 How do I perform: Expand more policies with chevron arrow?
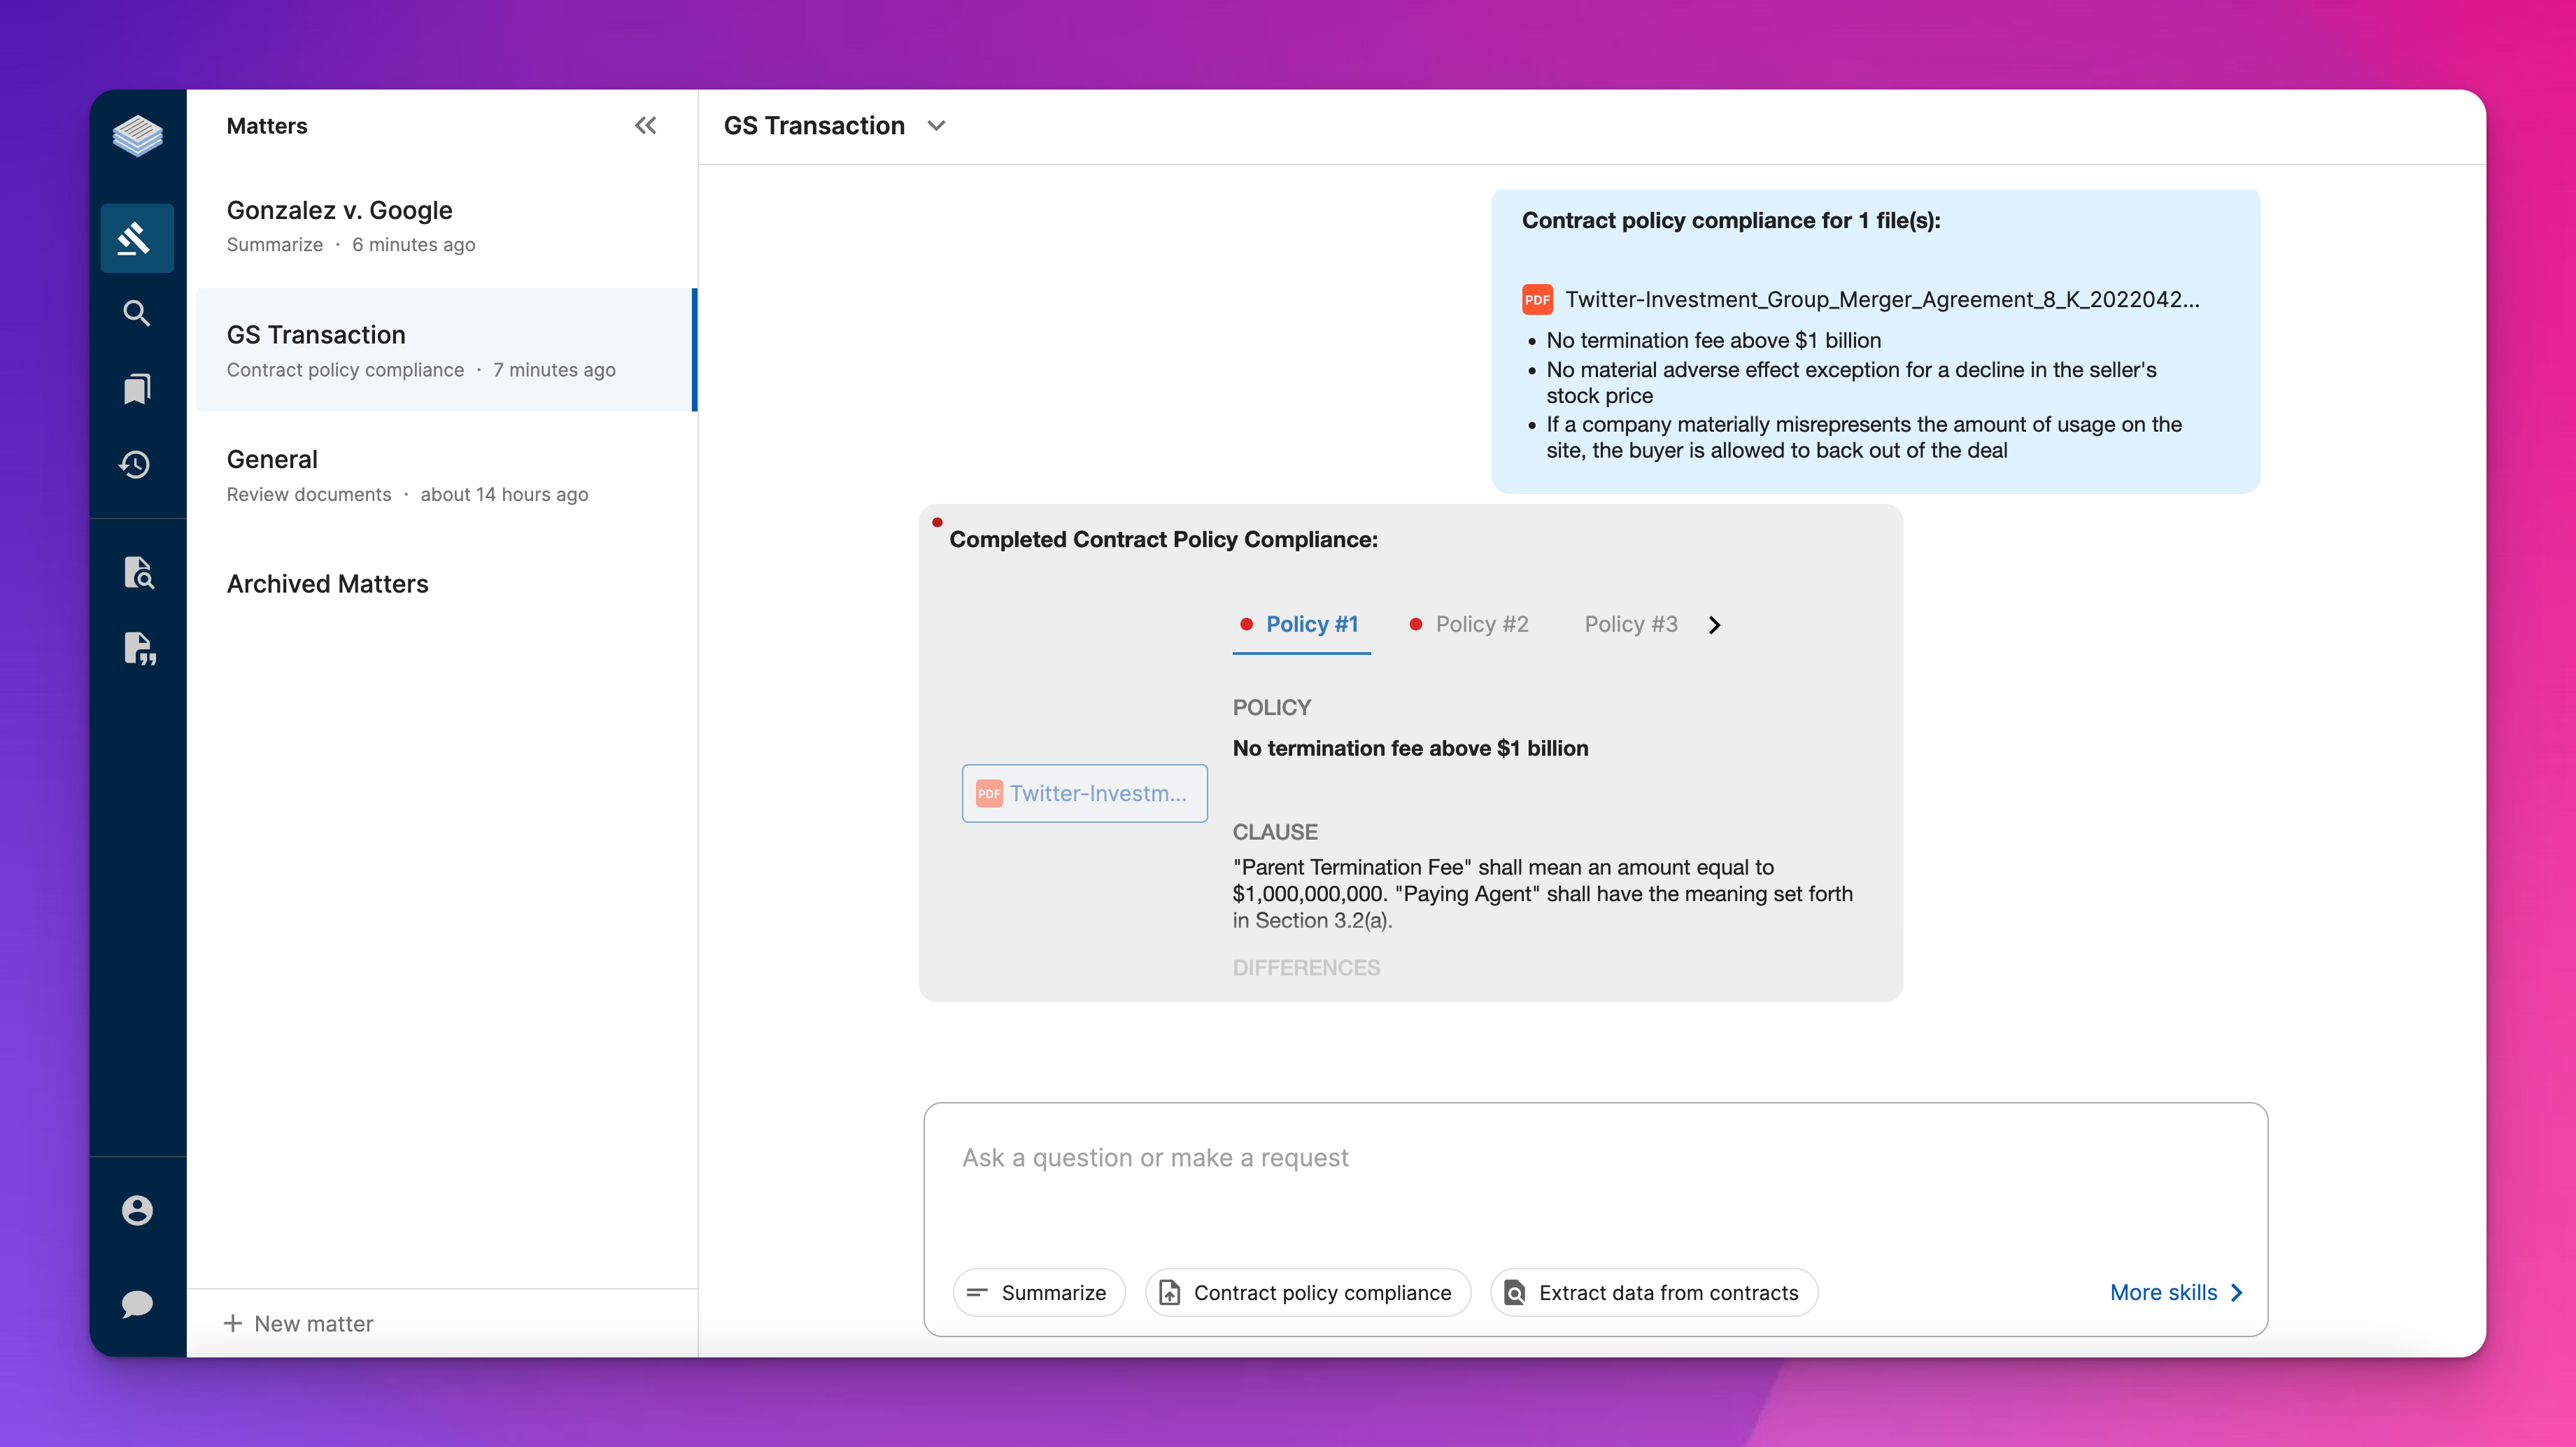(x=1714, y=624)
